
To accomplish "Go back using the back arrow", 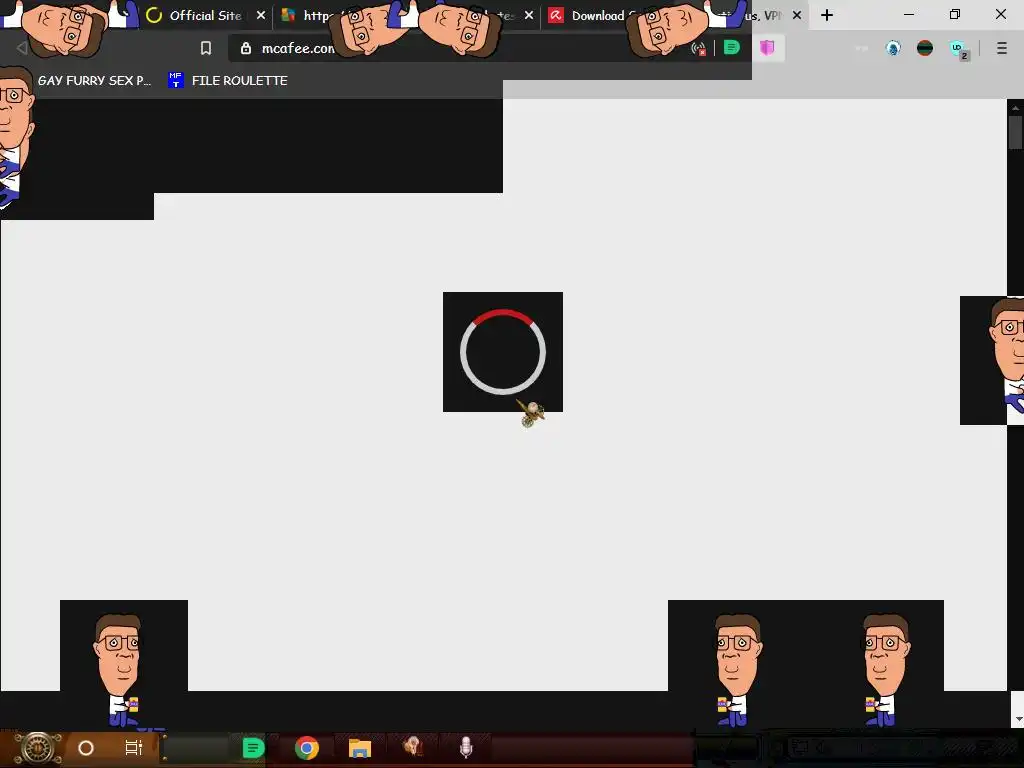I will tap(22, 48).
